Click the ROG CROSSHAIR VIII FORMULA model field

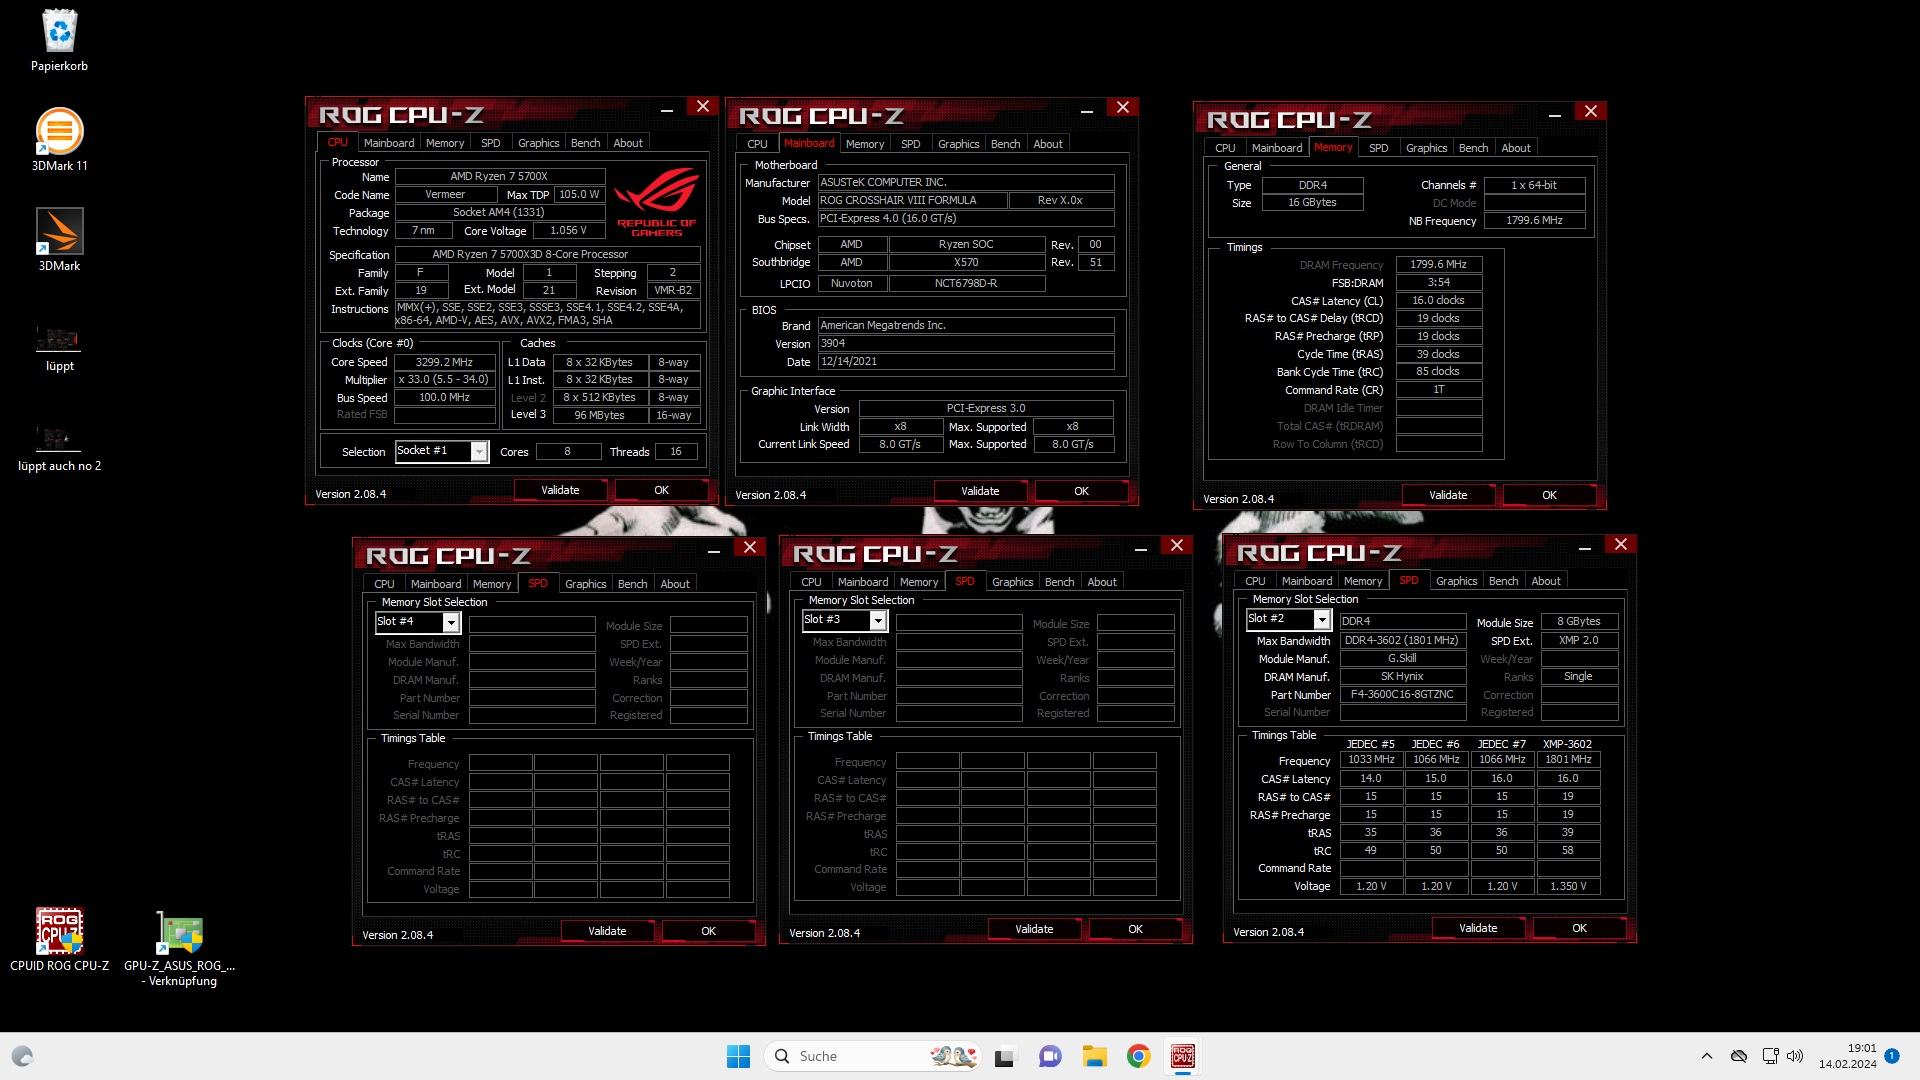911,200
